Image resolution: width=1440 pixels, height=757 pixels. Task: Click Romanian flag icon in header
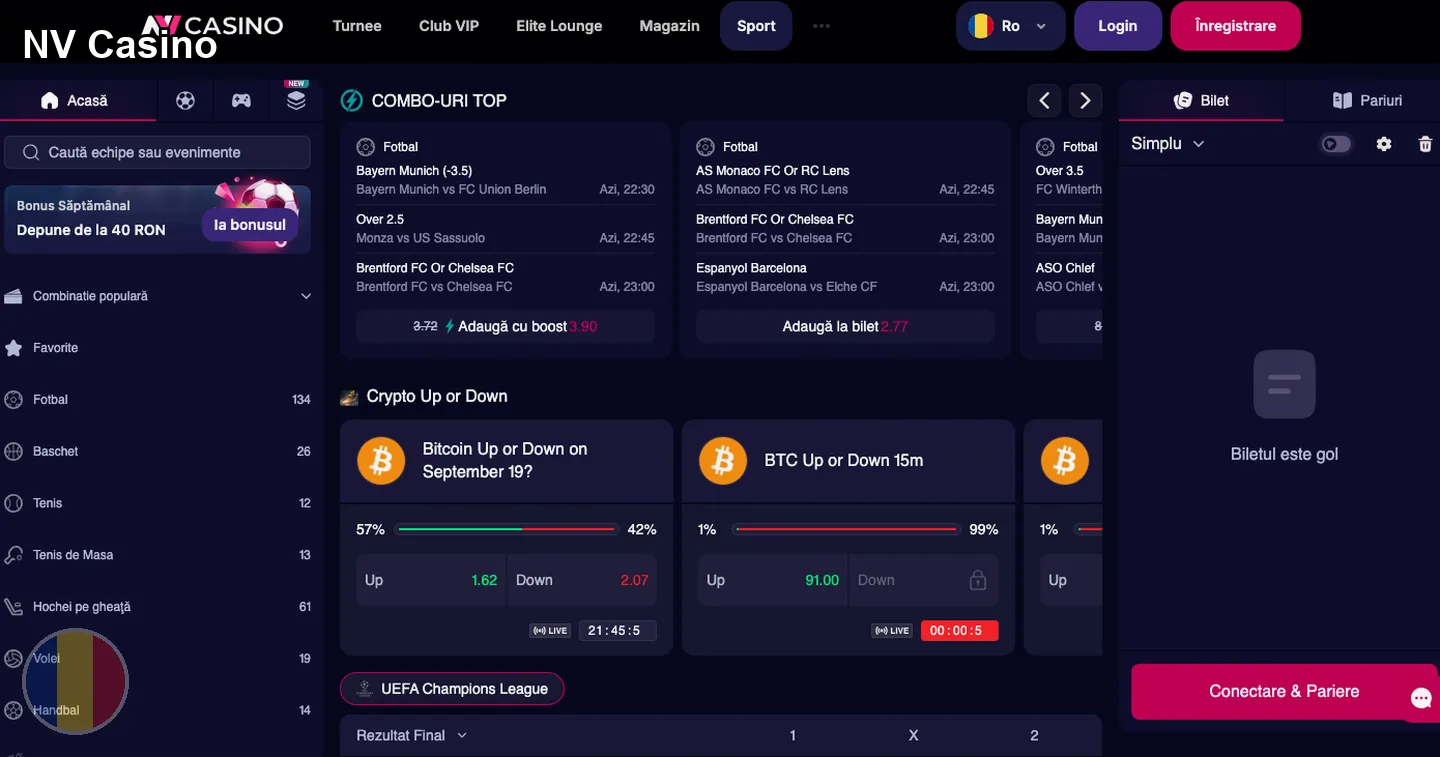[981, 26]
